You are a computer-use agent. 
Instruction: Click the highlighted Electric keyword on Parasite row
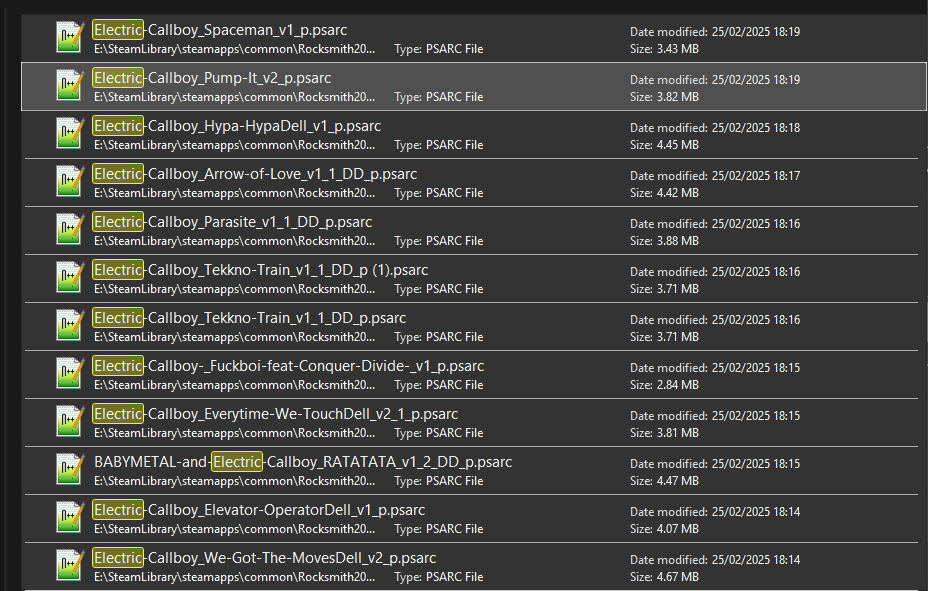tap(117, 221)
